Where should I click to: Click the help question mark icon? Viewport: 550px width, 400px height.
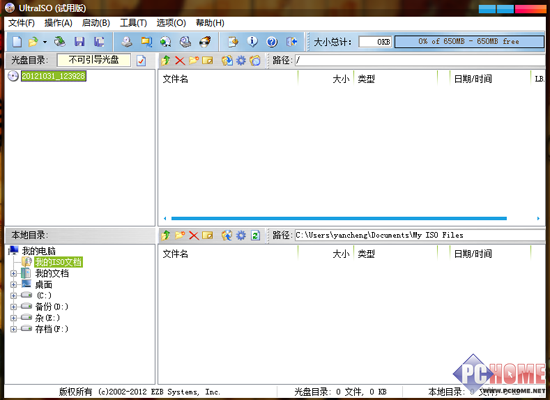click(272, 42)
